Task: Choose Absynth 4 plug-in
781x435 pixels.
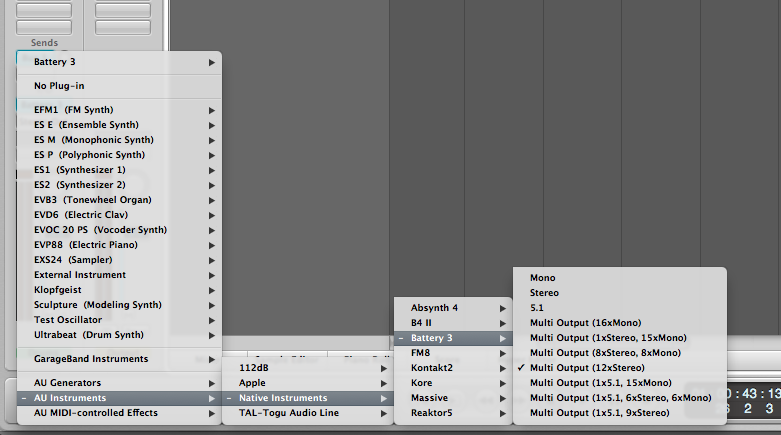Action: pos(453,307)
